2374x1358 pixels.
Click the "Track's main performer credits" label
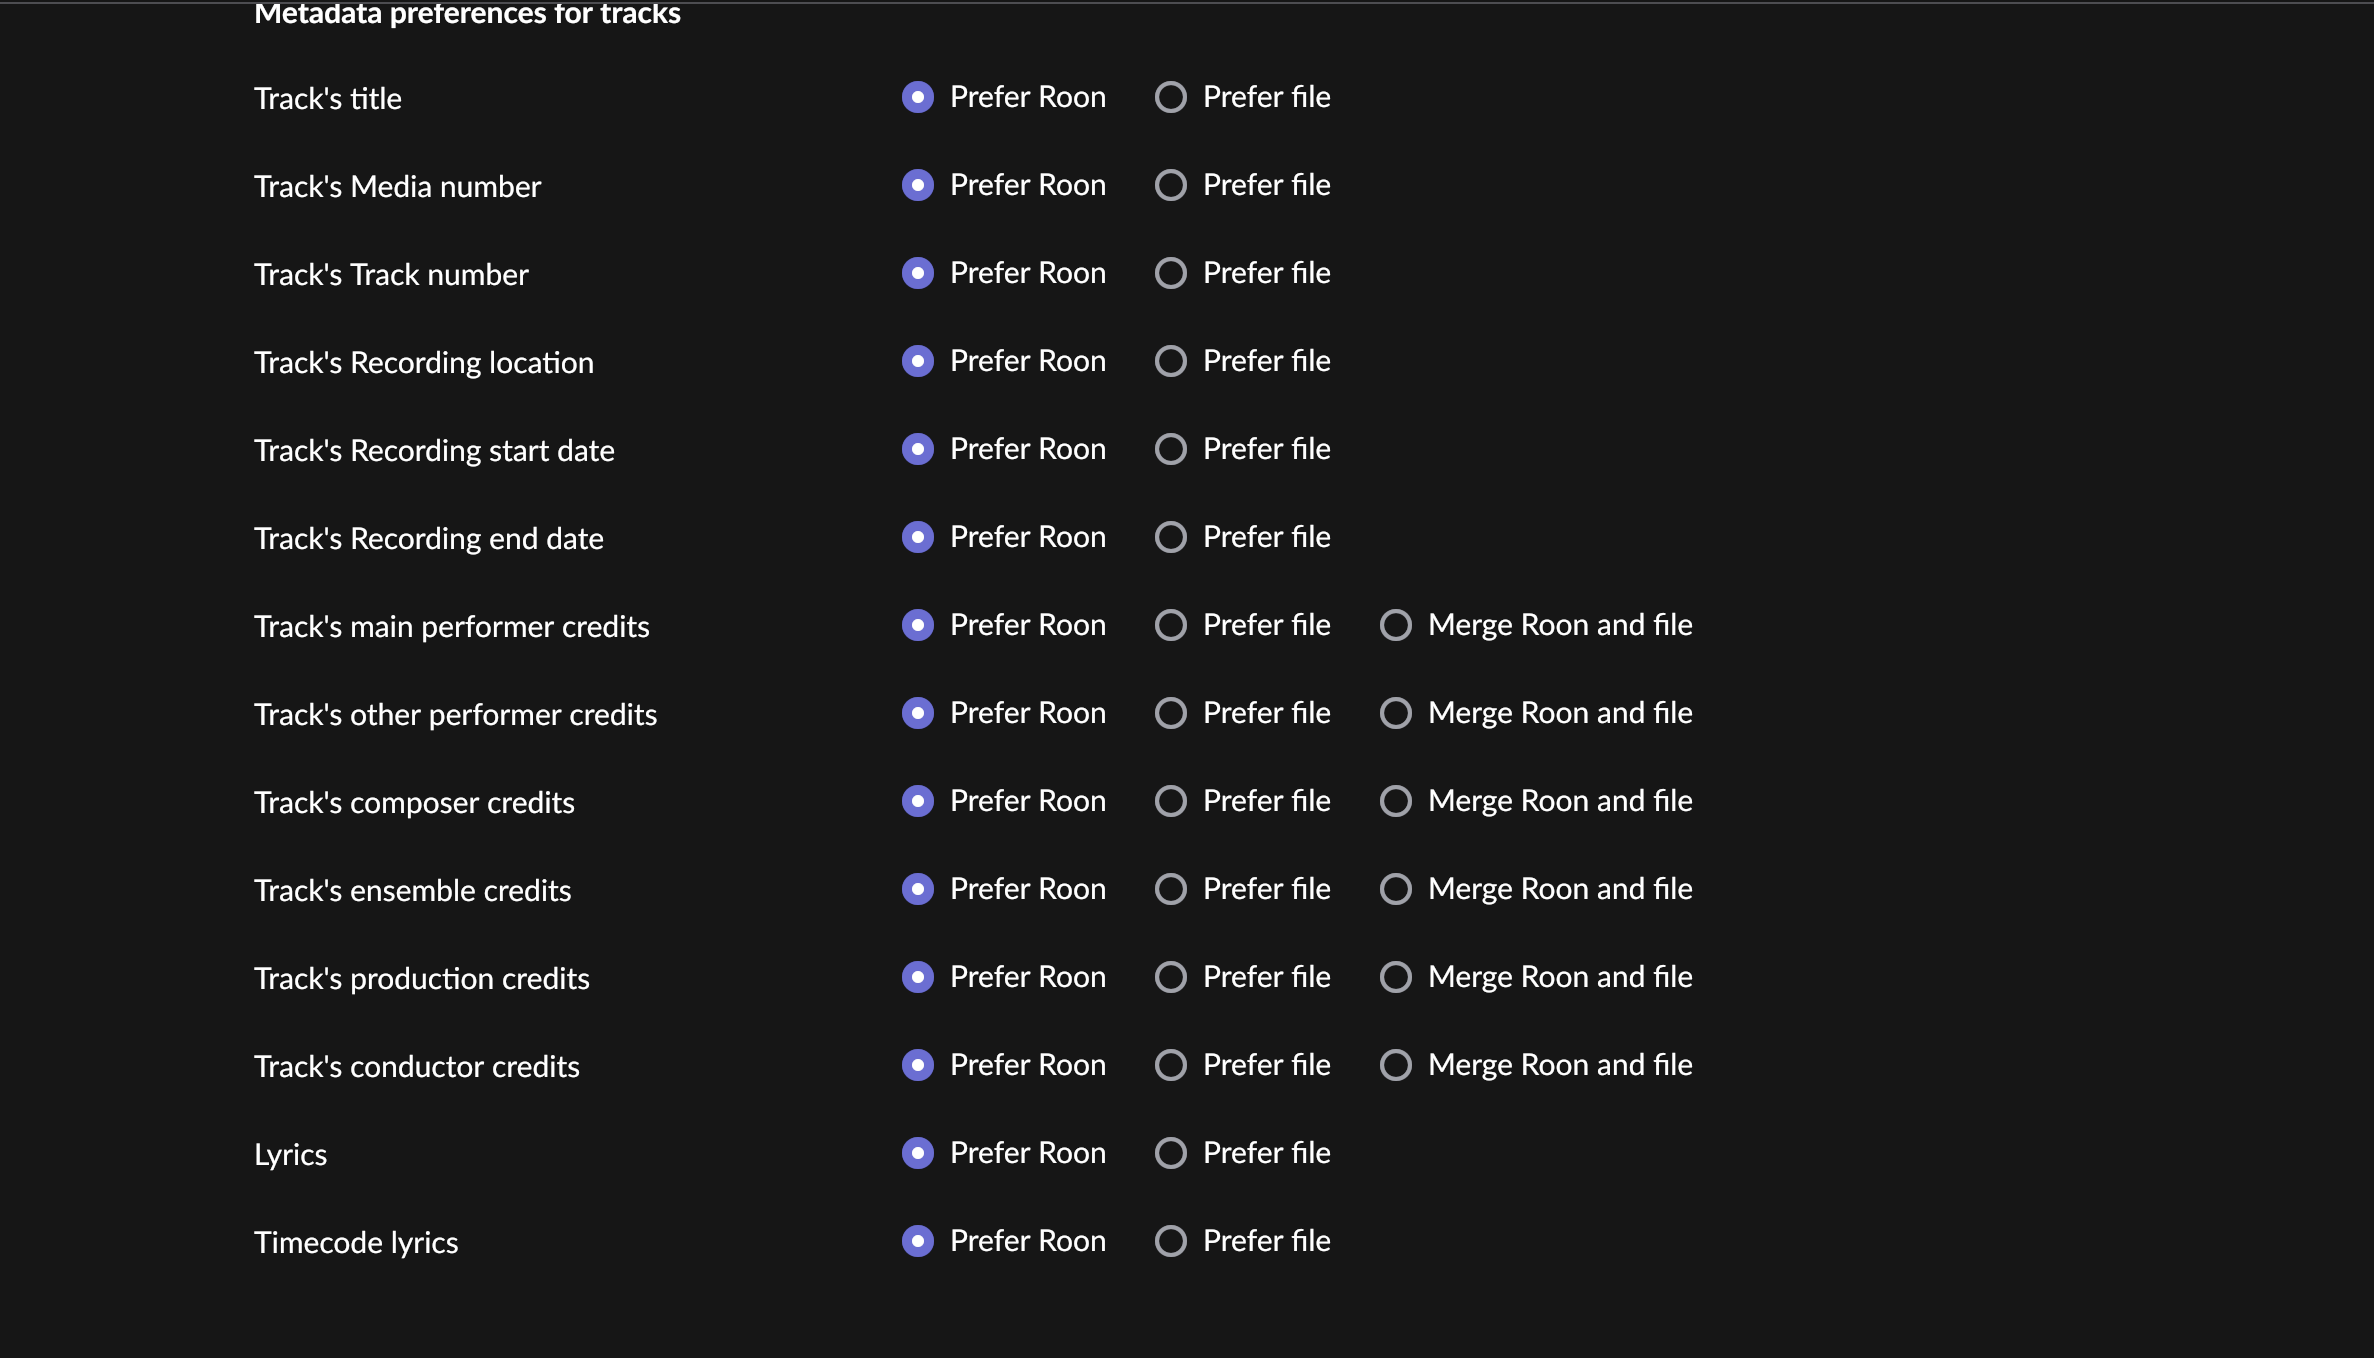pyautogui.click(x=452, y=626)
